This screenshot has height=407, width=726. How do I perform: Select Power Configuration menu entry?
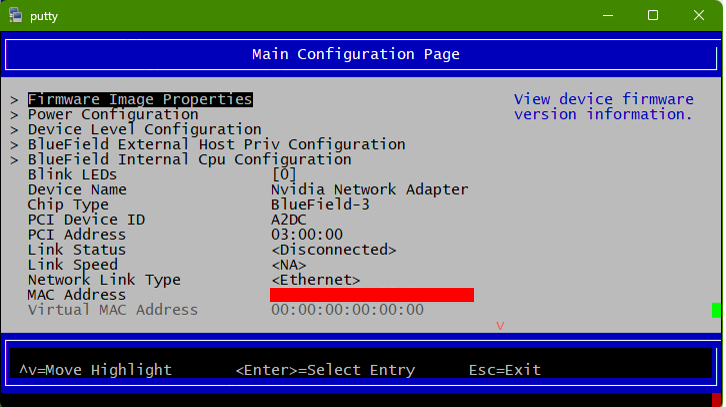coord(113,114)
